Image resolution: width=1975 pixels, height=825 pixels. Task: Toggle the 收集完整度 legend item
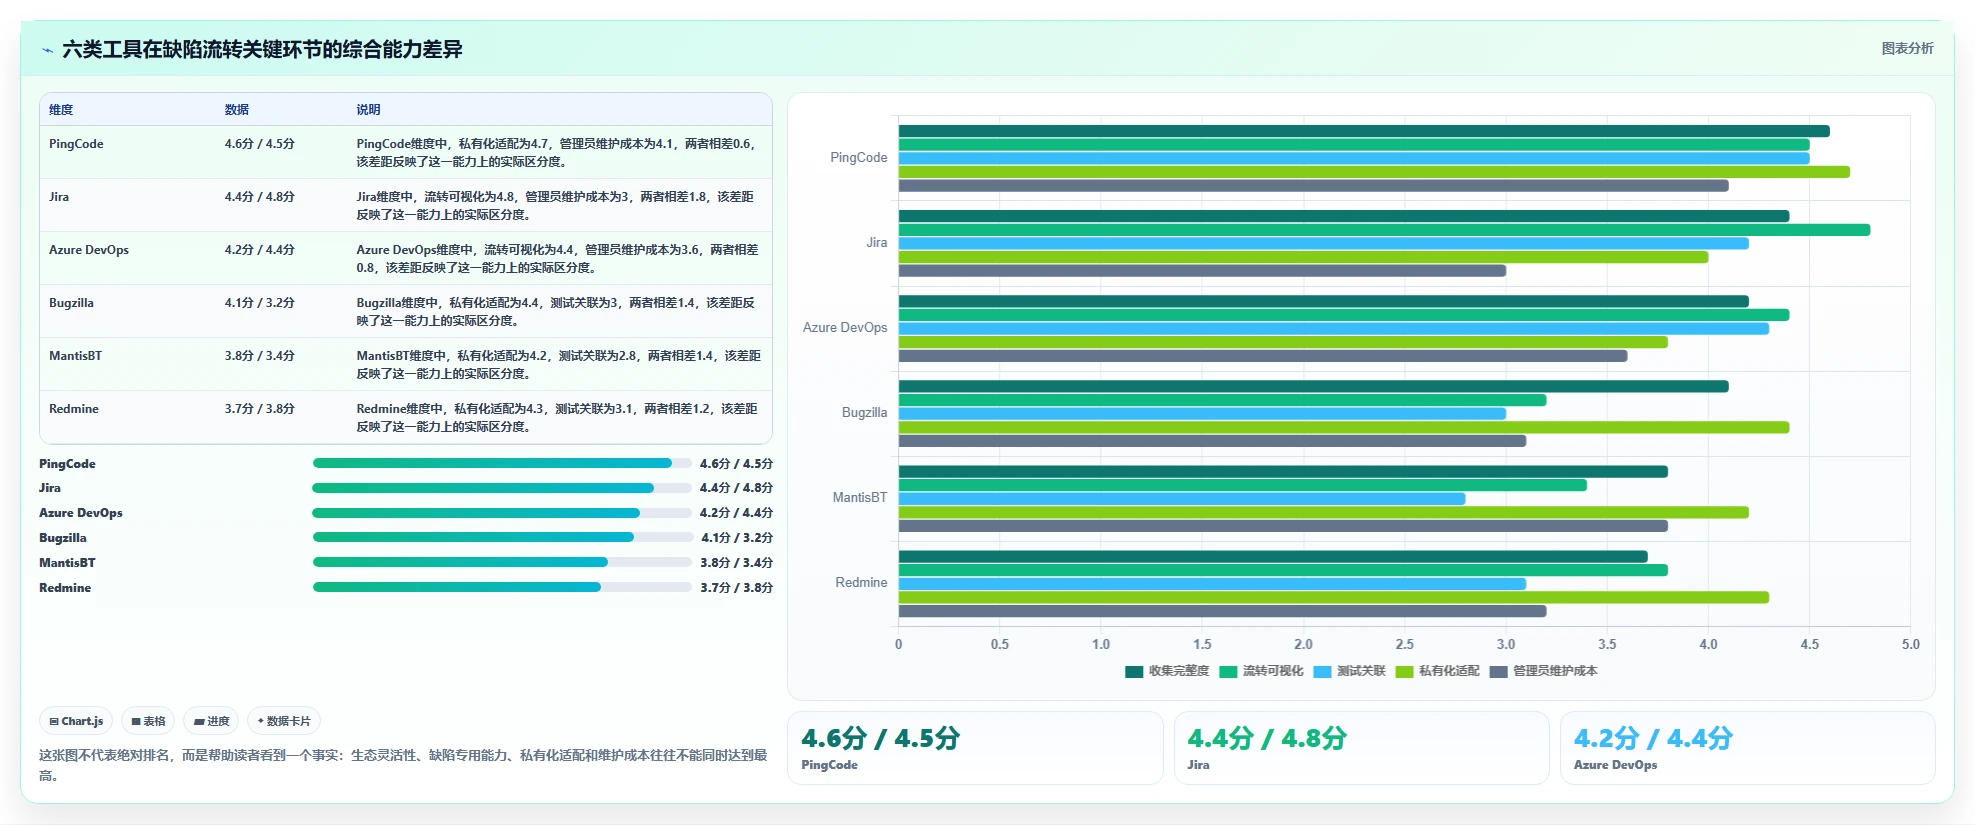(x=1167, y=671)
